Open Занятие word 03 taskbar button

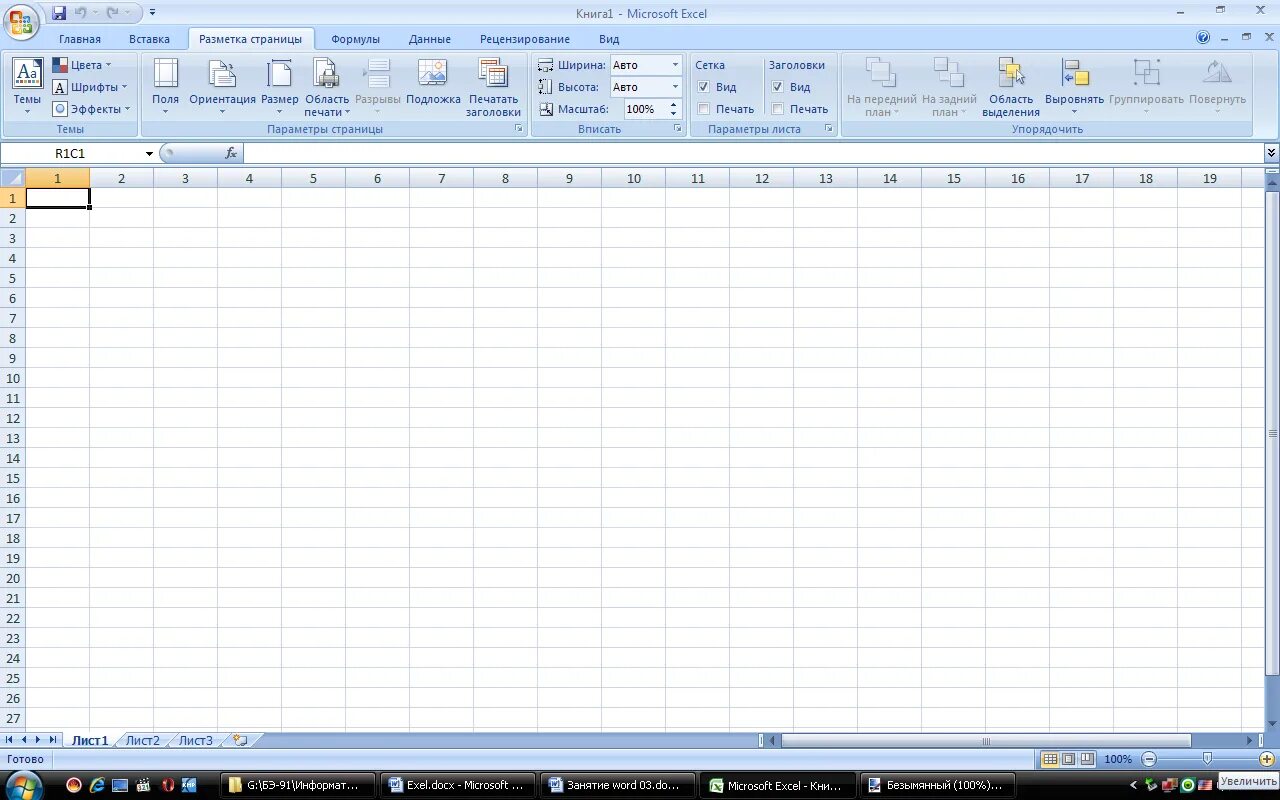[x=618, y=785]
